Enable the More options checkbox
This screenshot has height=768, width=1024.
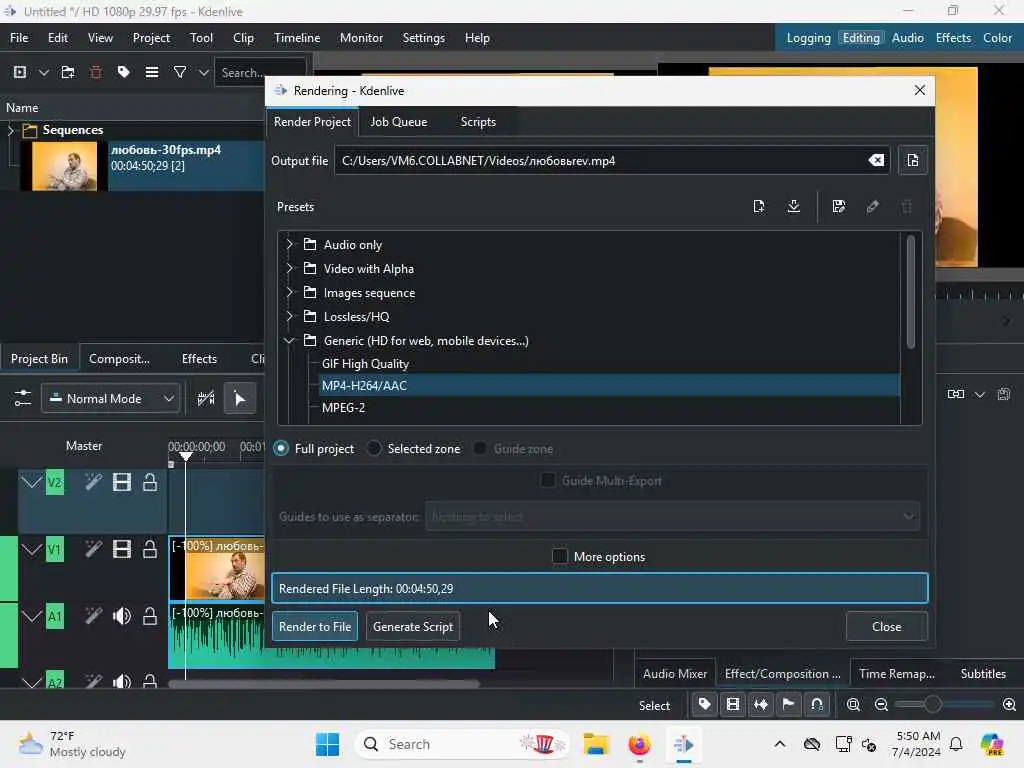(x=560, y=556)
